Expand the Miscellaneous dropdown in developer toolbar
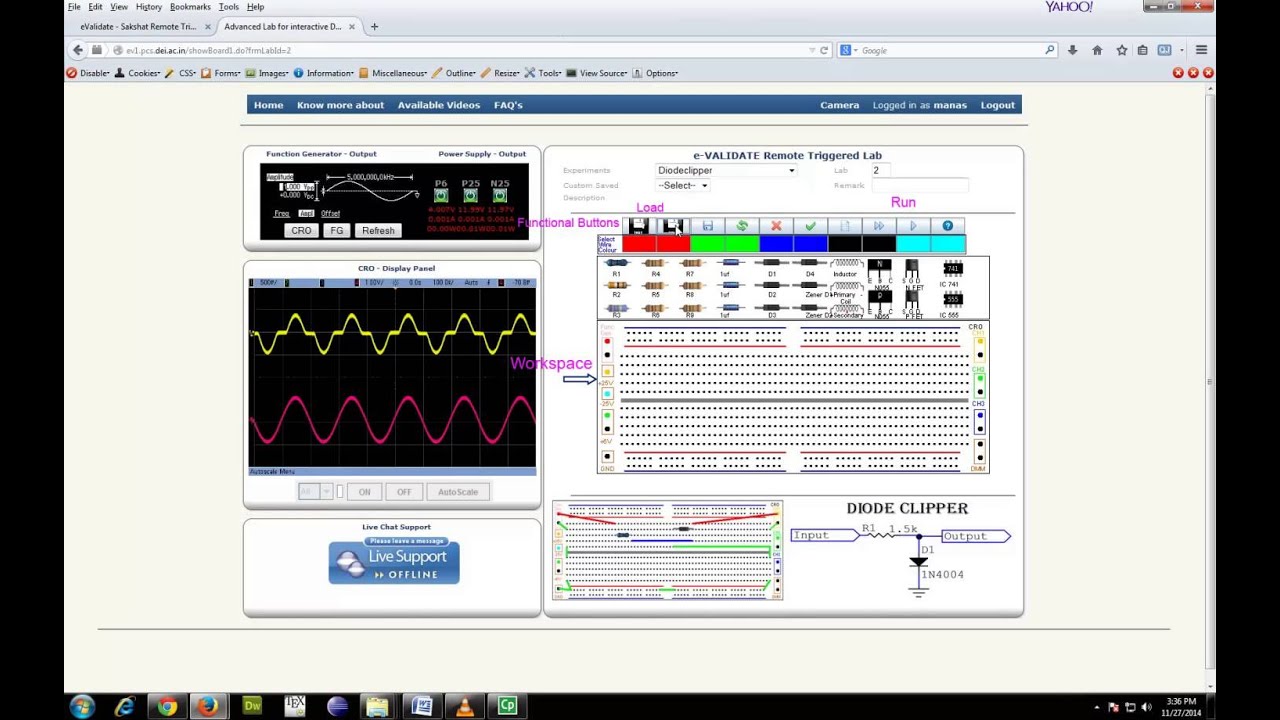This screenshot has height=720, width=1280. (394, 73)
